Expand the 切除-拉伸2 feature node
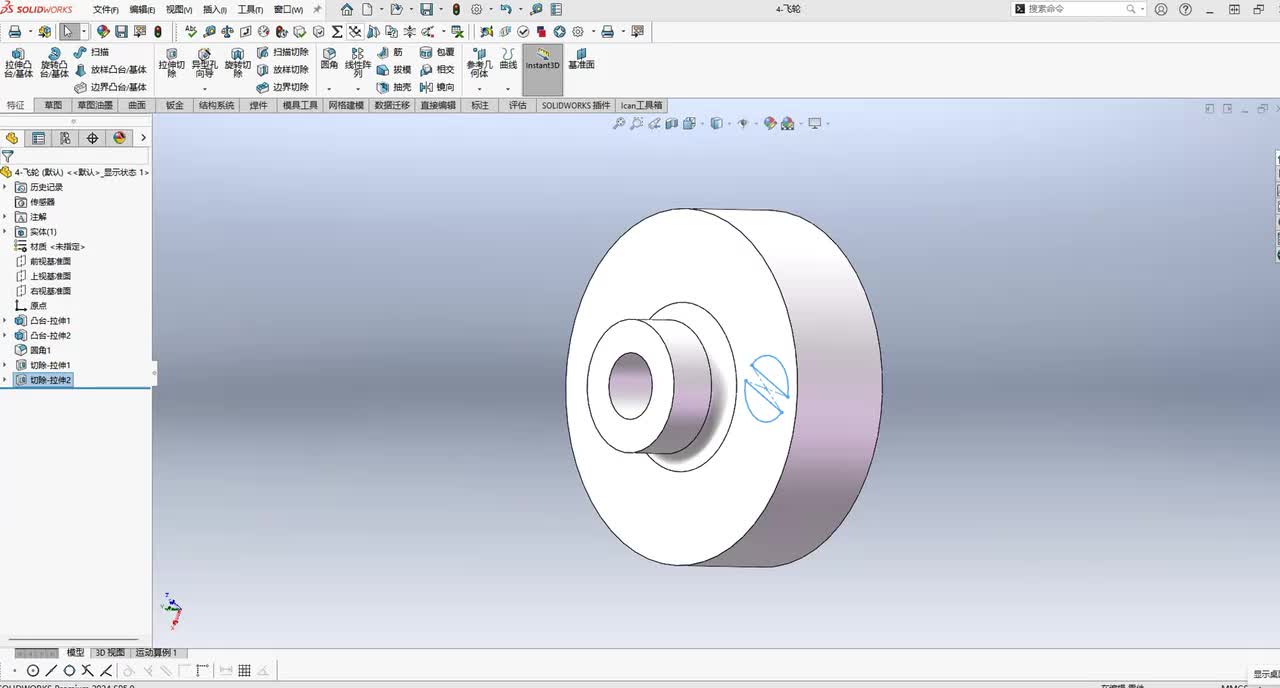The image size is (1280, 688). tap(5, 380)
